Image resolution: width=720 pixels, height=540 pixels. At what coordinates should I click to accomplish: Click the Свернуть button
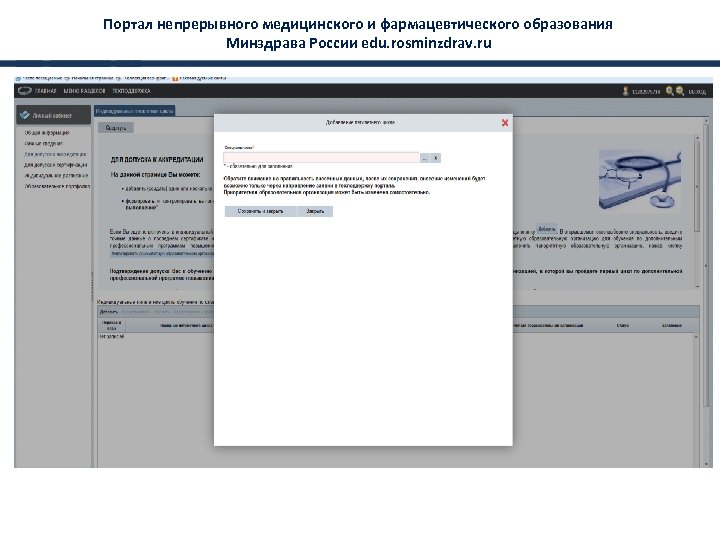116,128
